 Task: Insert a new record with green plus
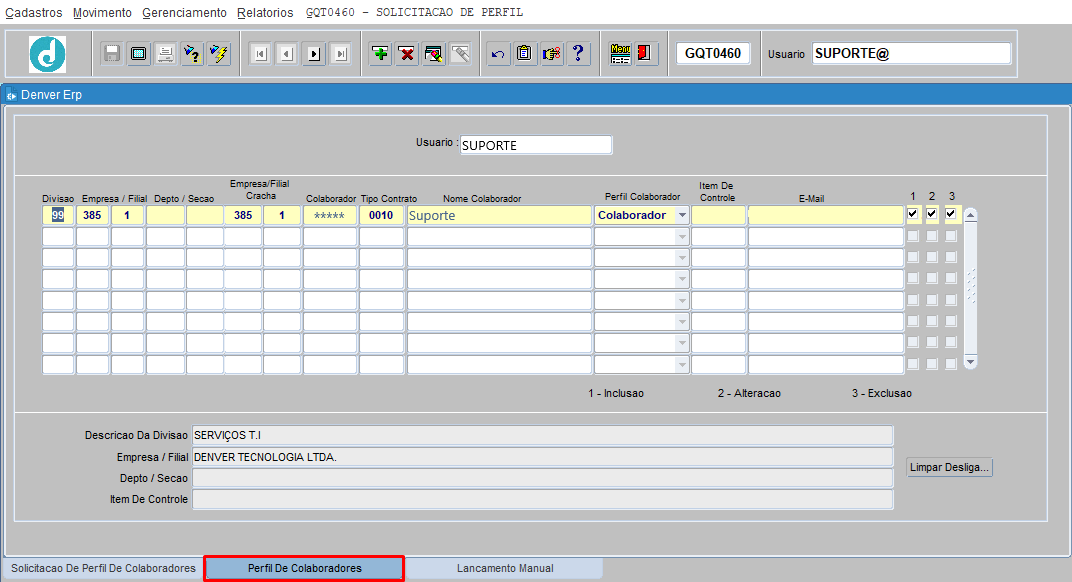click(x=380, y=53)
